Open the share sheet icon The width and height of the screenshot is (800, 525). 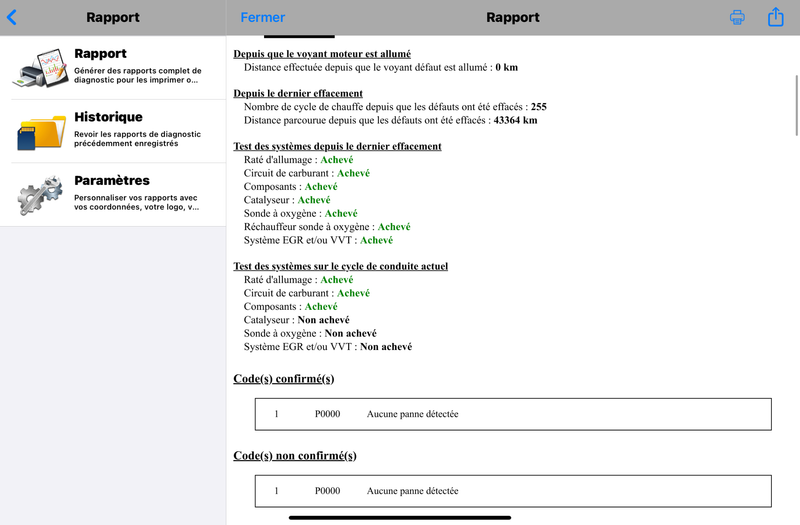click(x=775, y=17)
